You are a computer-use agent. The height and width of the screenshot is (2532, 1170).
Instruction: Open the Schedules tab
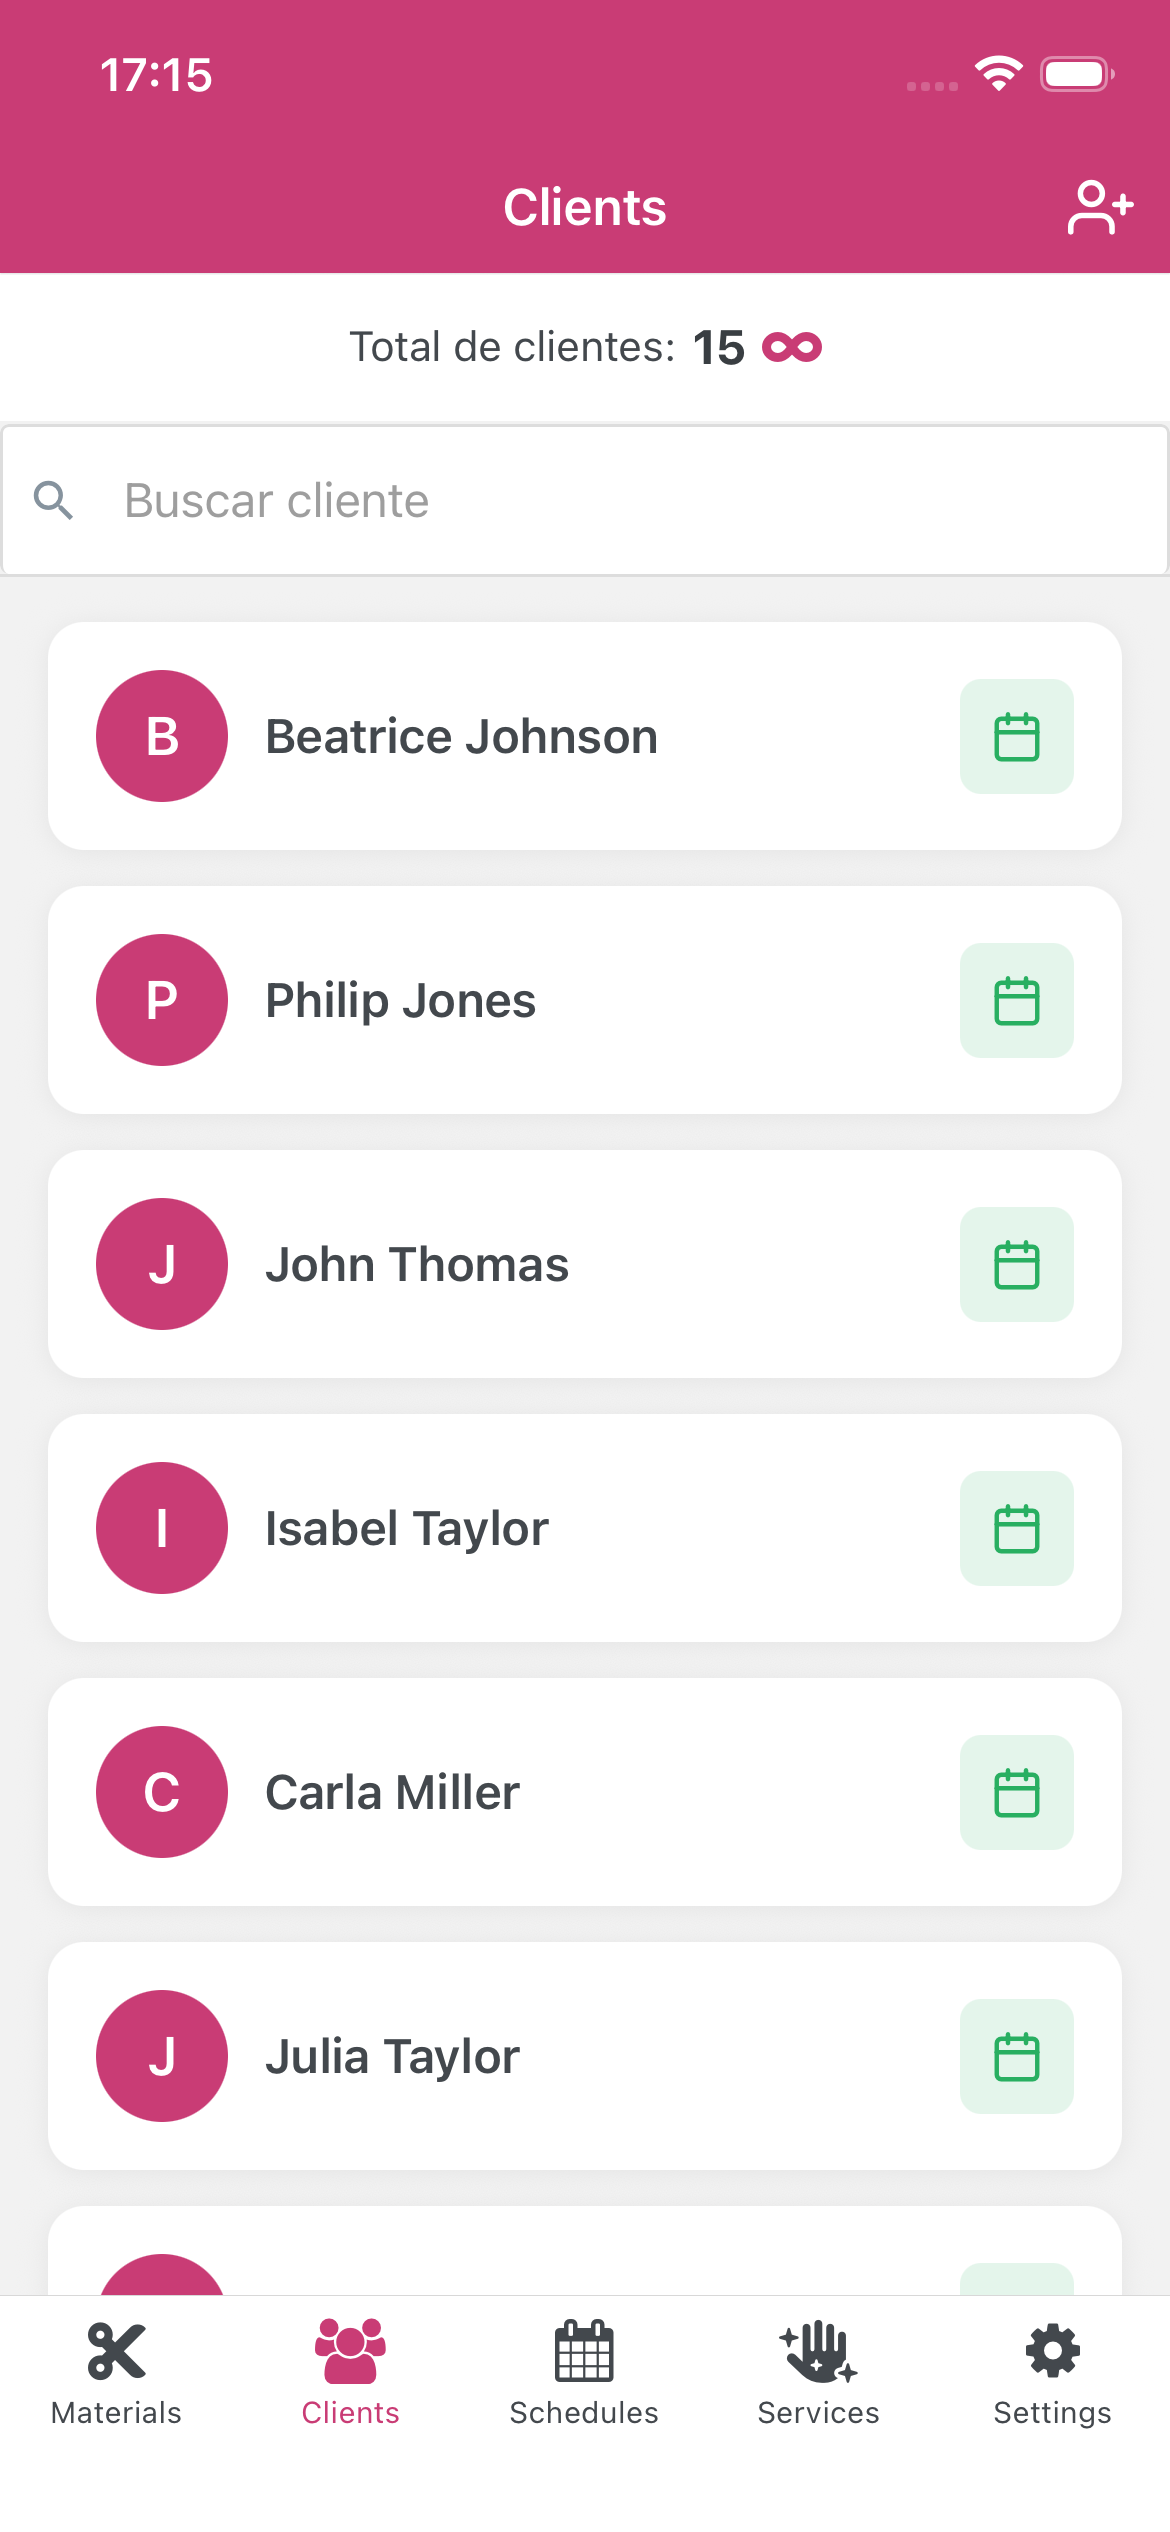point(584,2372)
